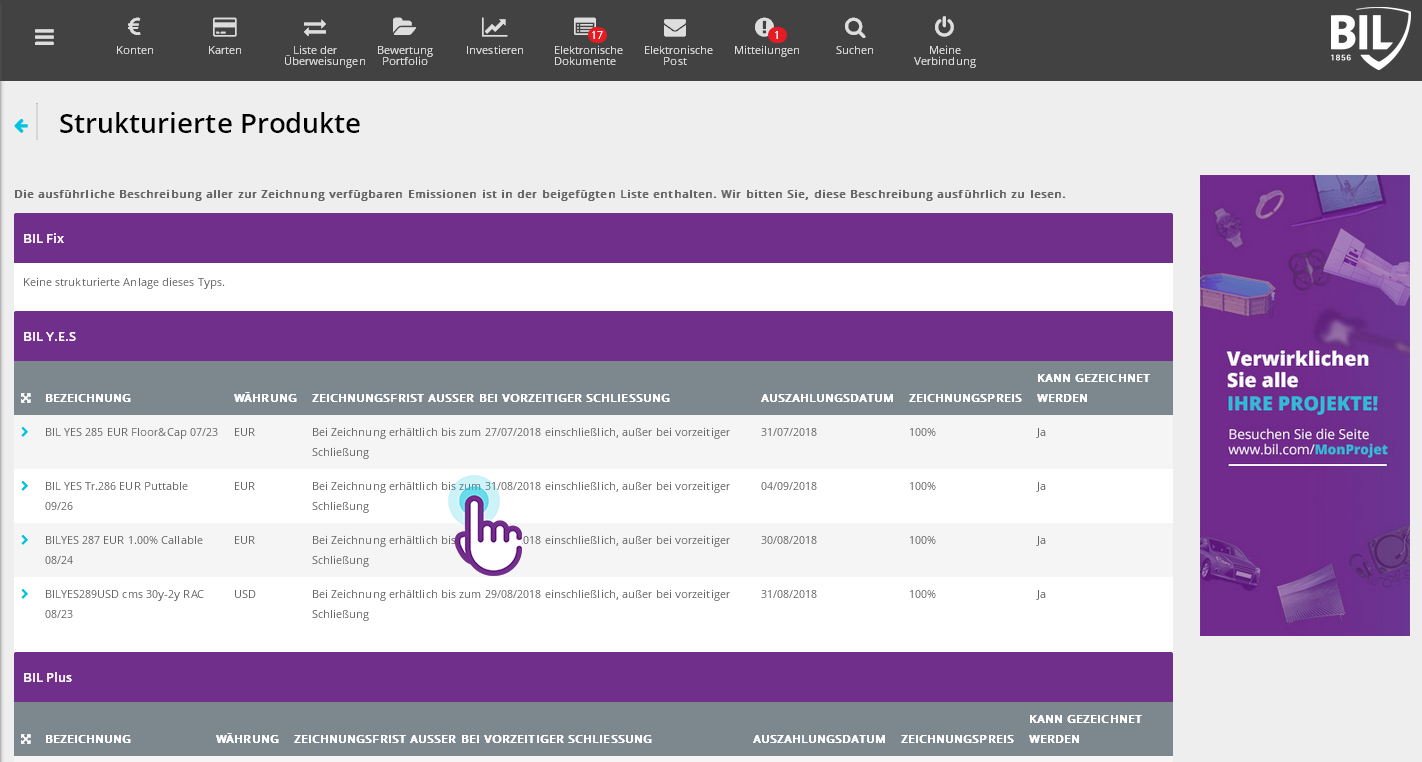Toggle expand-all icon in BIL Plus header
1422x762 pixels.
(26, 739)
